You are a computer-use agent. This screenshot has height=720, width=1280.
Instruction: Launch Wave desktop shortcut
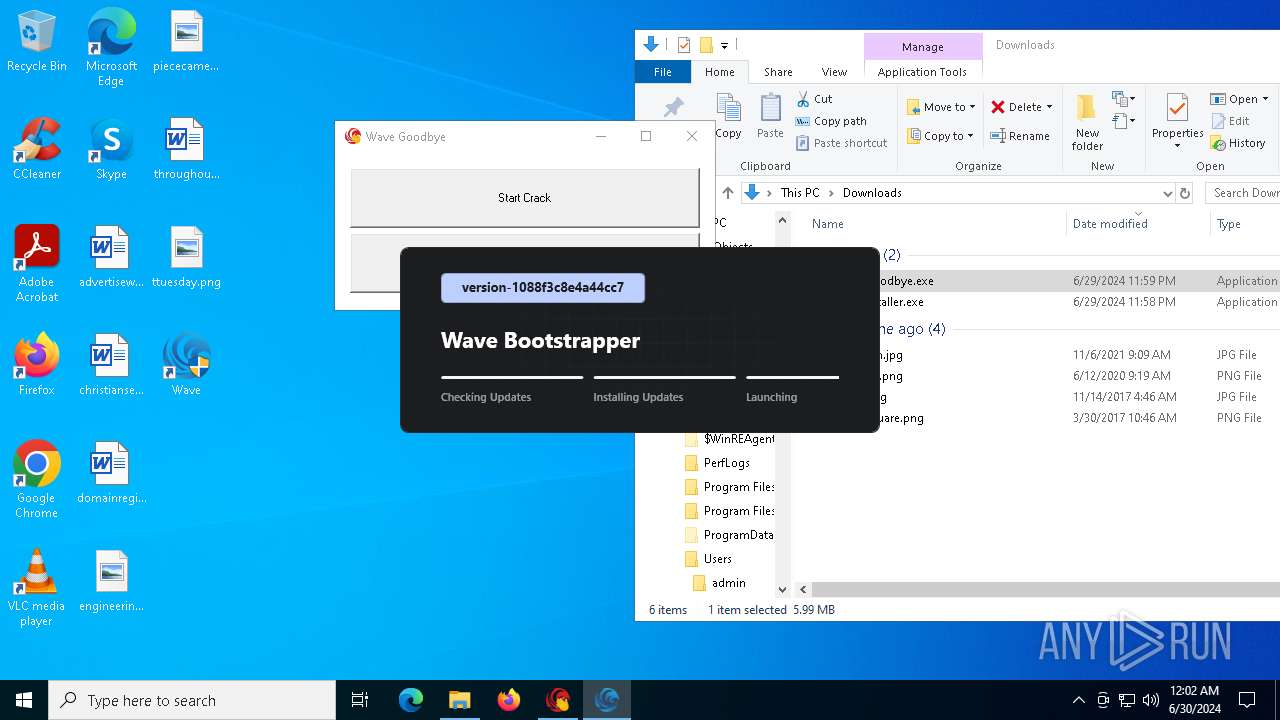pyautogui.click(x=186, y=366)
